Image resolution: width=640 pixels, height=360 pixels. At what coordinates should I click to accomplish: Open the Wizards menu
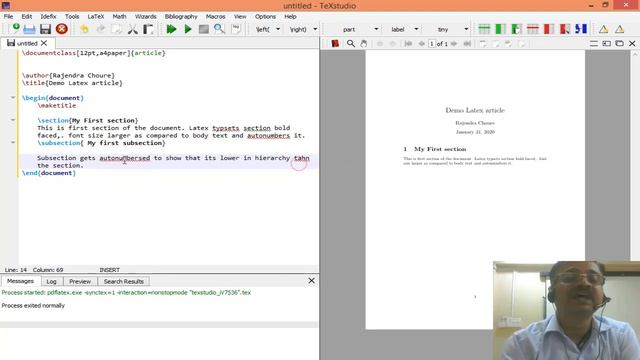click(x=146, y=16)
